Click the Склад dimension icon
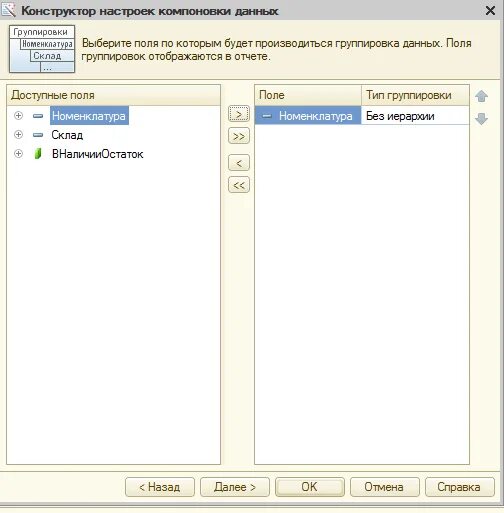The width and height of the screenshot is (504, 513). [38, 135]
